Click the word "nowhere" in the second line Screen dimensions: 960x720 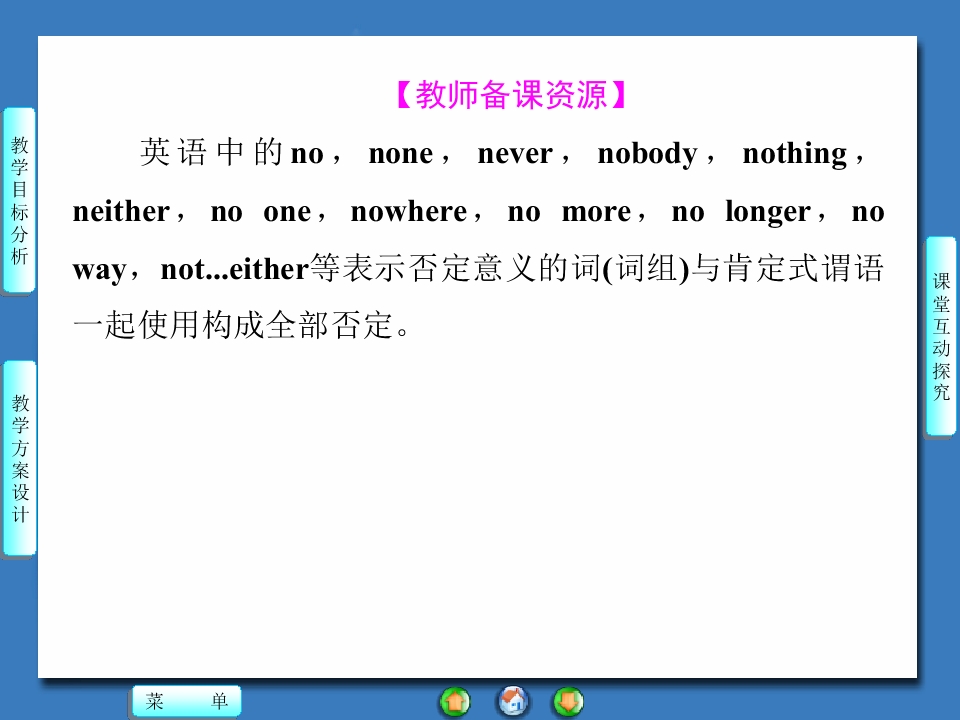point(409,212)
